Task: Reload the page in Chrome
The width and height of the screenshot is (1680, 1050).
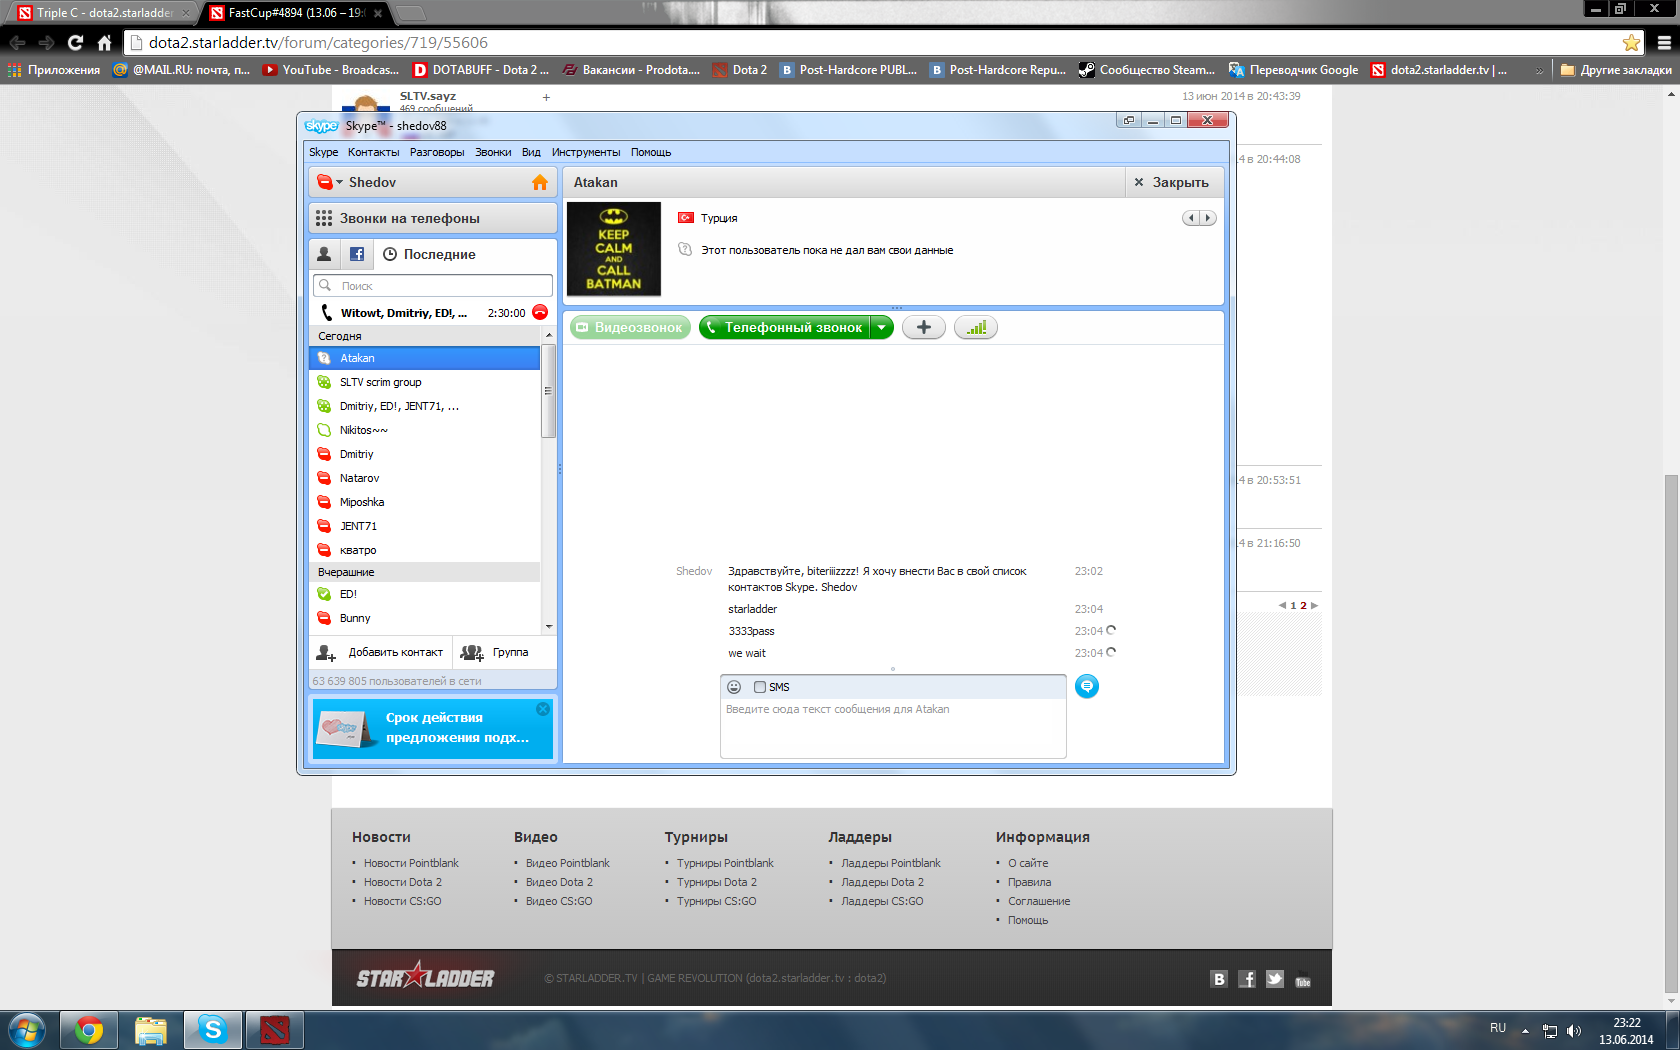Action: (x=75, y=43)
